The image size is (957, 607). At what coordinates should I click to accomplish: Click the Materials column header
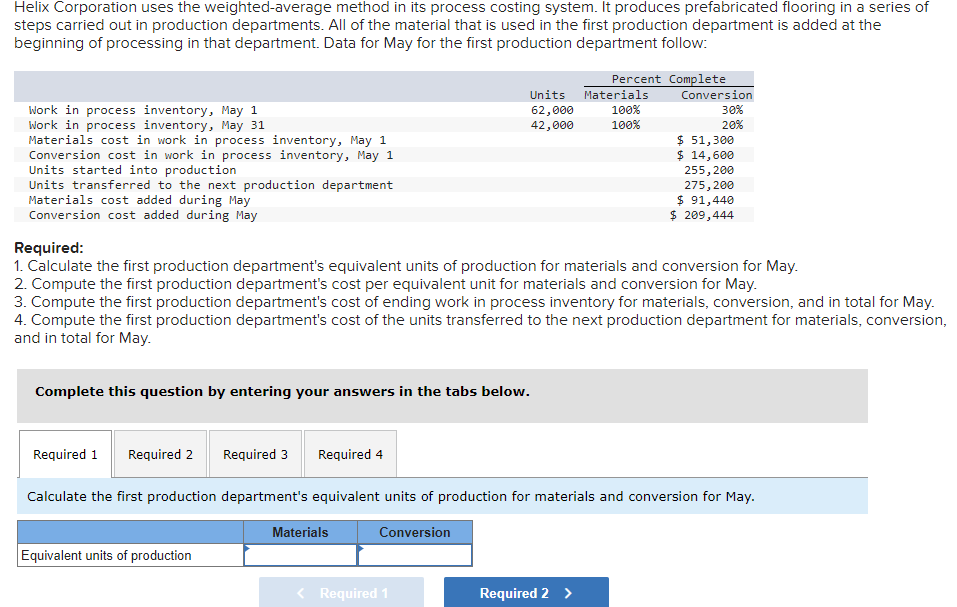coord(300,532)
